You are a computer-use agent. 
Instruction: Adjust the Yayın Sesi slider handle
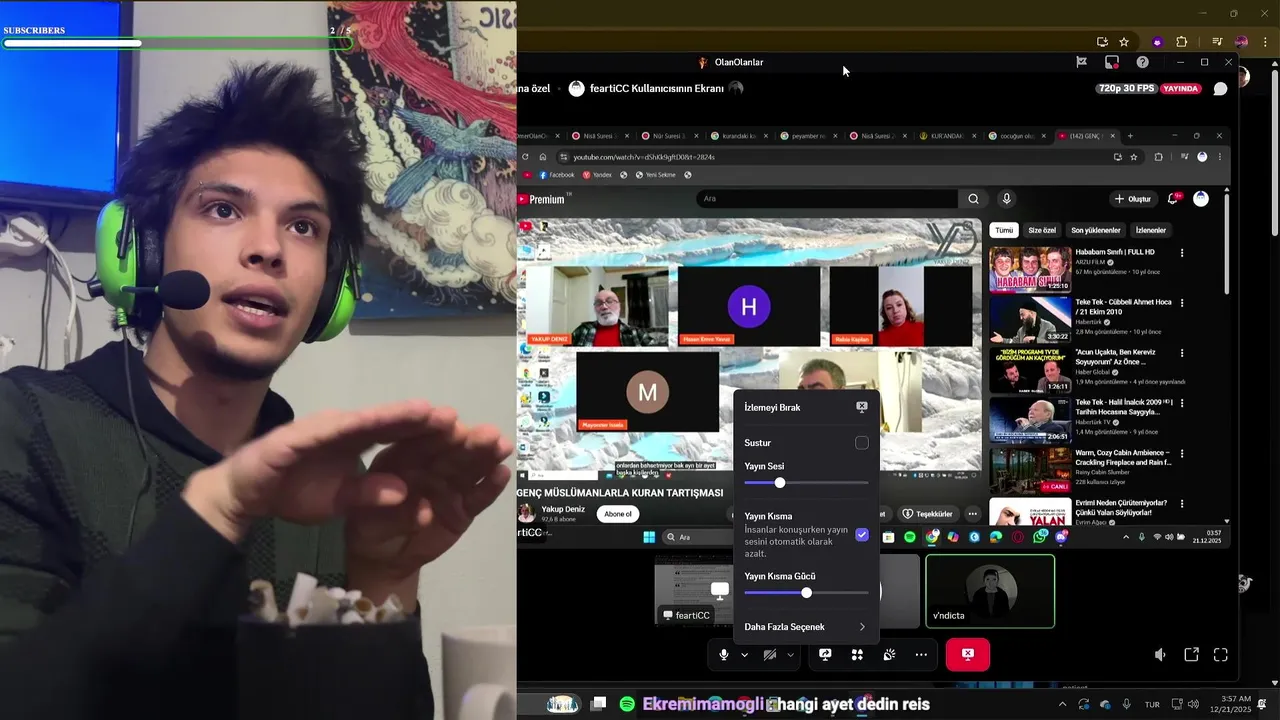[x=780, y=483]
